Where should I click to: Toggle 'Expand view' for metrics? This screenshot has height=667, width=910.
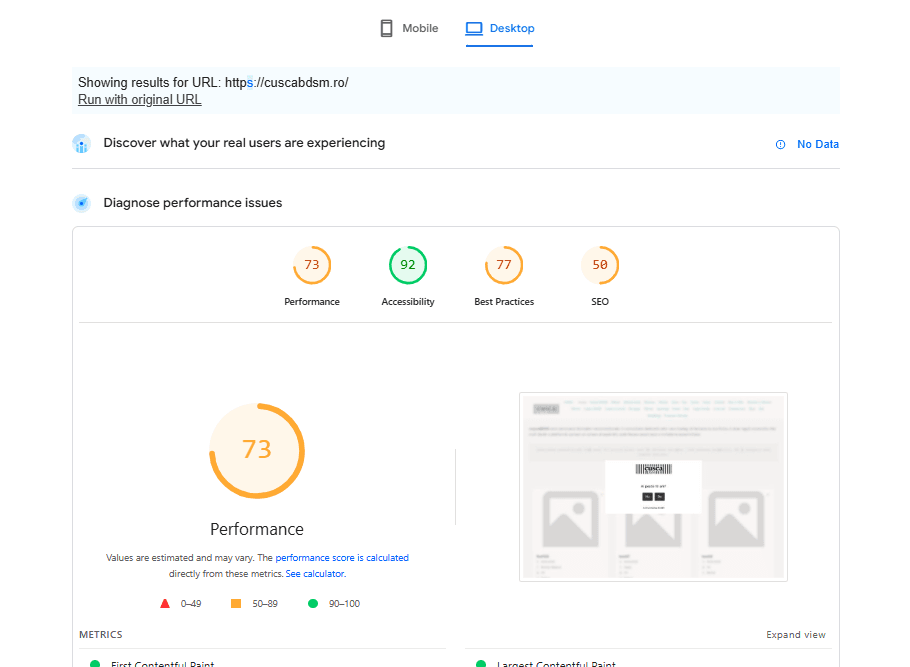[796, 635]
